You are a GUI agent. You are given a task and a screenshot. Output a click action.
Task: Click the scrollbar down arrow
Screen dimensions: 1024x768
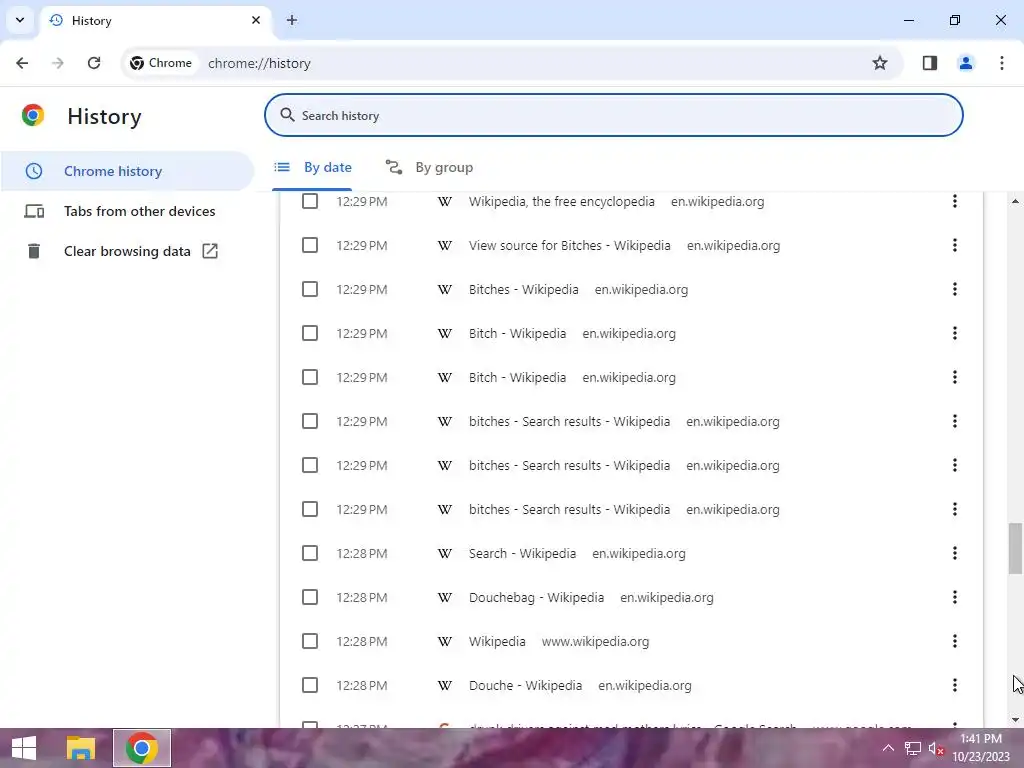(1015, 720)
